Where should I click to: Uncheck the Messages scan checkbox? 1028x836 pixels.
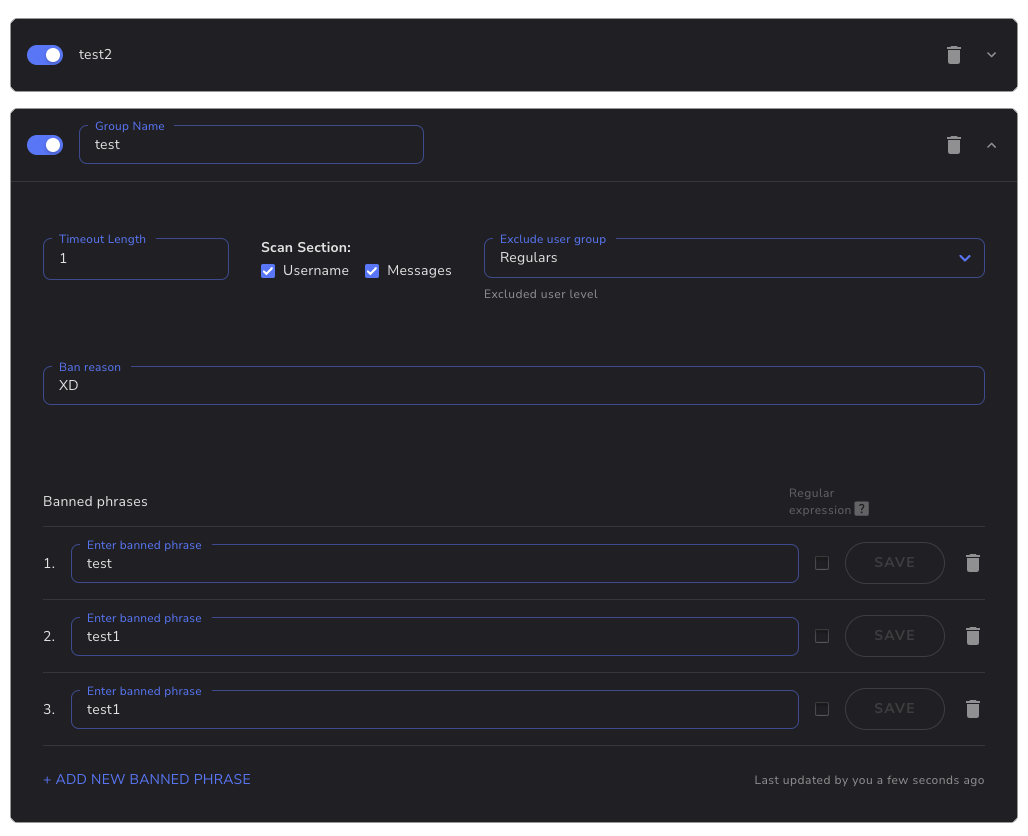(372, 271)
